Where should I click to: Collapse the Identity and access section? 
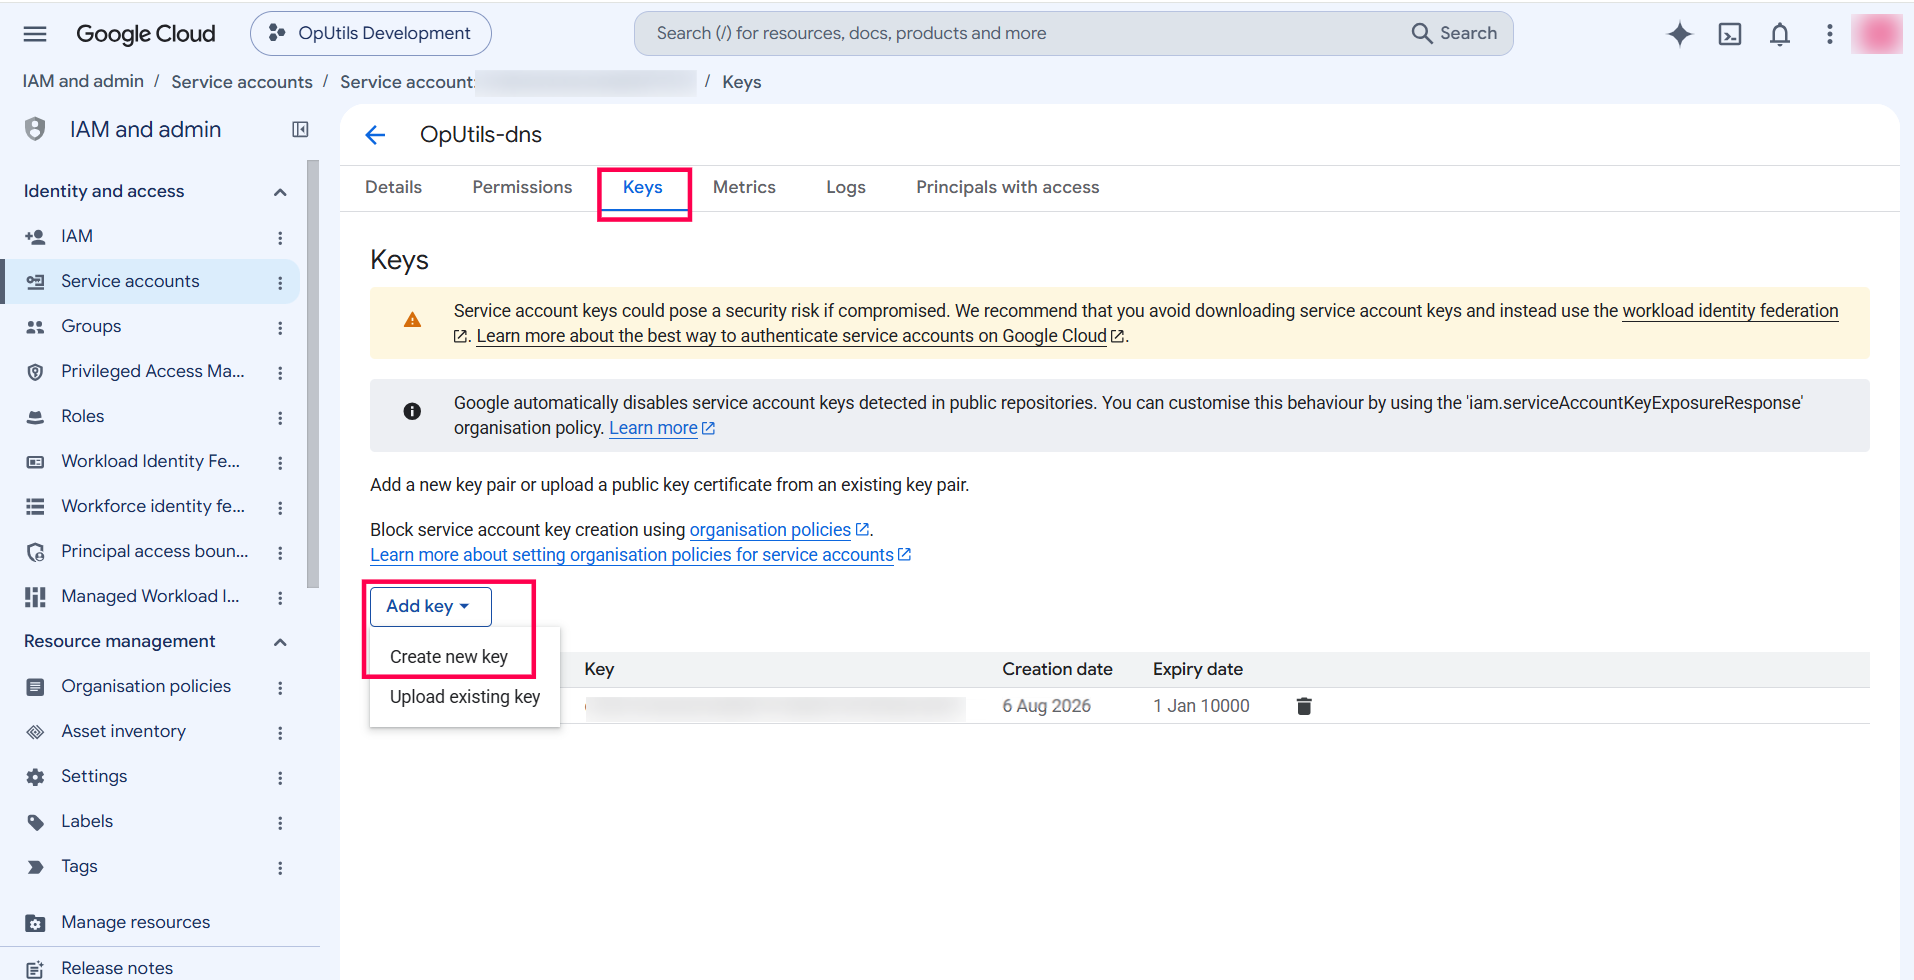[x=280, y=192]
